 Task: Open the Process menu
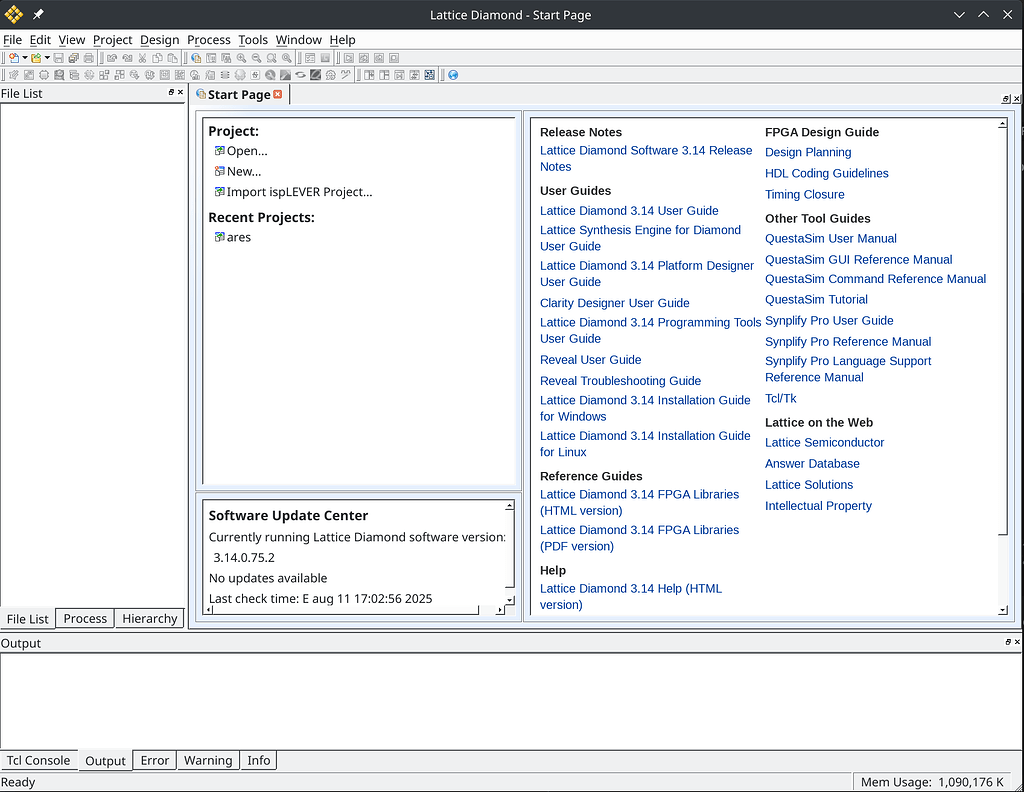tap(208, 40)
